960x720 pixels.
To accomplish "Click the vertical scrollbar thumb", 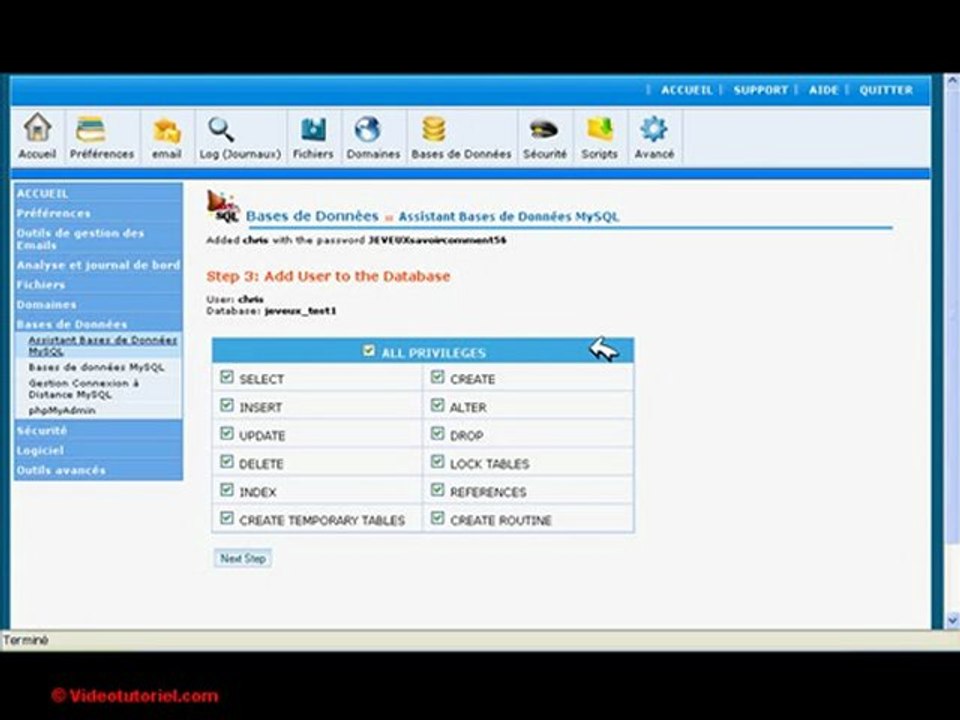I will (x=952, y=315).
